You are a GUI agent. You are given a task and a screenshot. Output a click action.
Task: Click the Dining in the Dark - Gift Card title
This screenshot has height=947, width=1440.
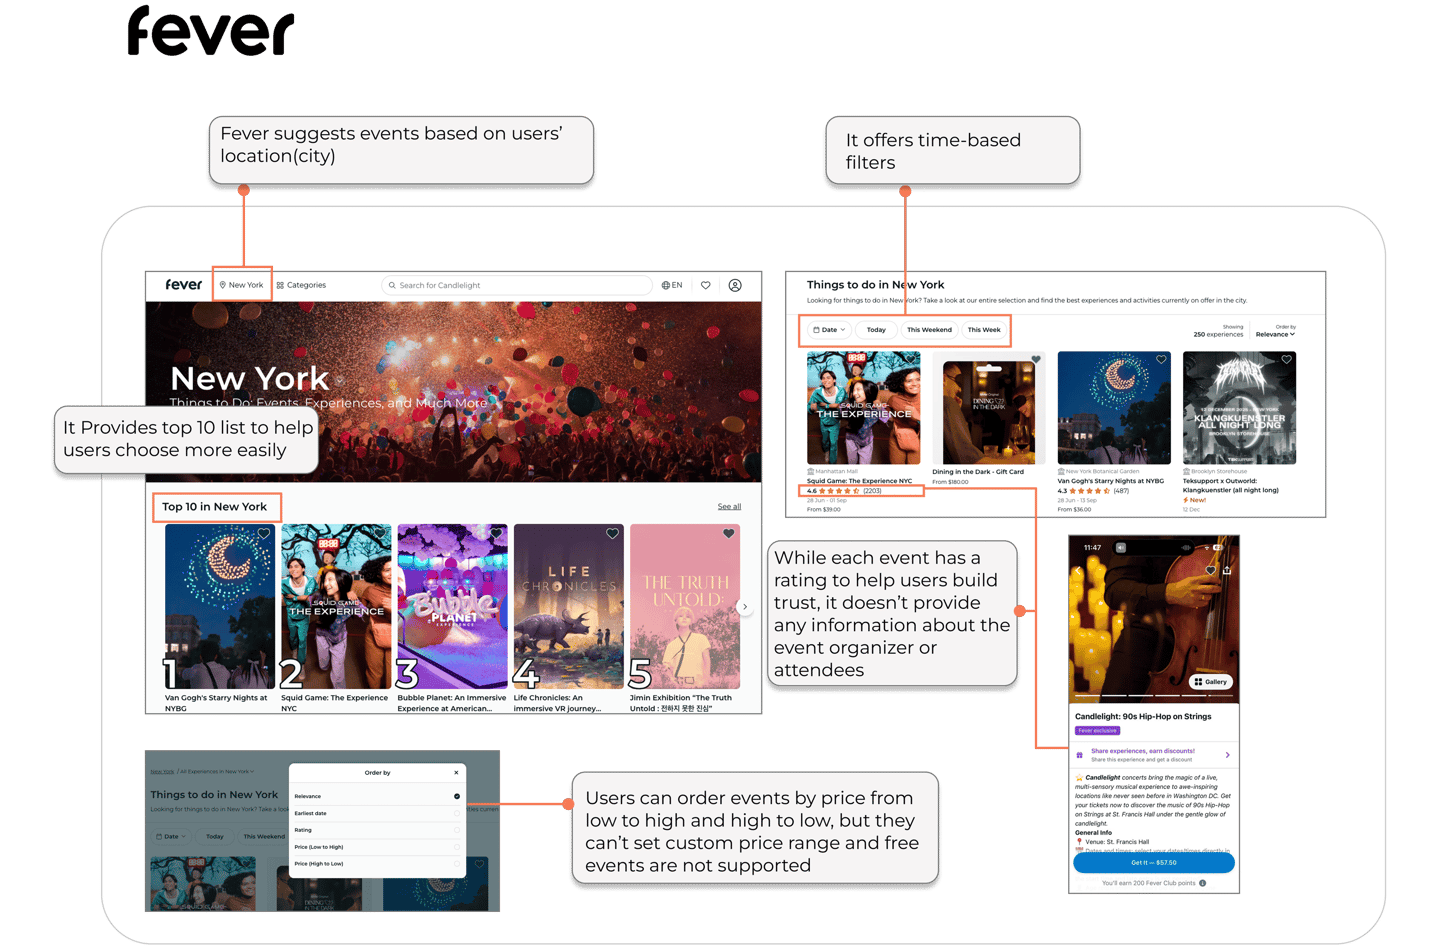[x=978, y=472]
